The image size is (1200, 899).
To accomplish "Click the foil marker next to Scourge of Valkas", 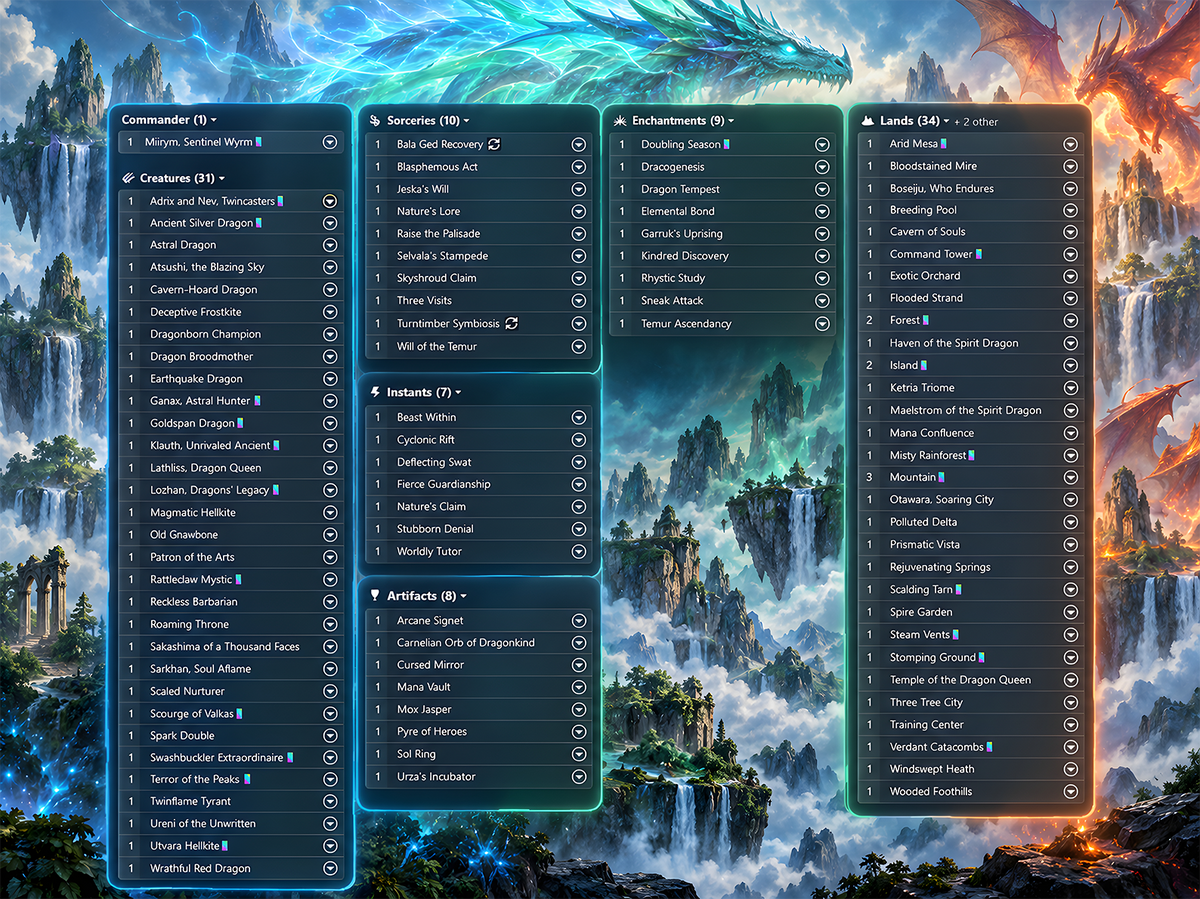I will click(x=240, y=714).
